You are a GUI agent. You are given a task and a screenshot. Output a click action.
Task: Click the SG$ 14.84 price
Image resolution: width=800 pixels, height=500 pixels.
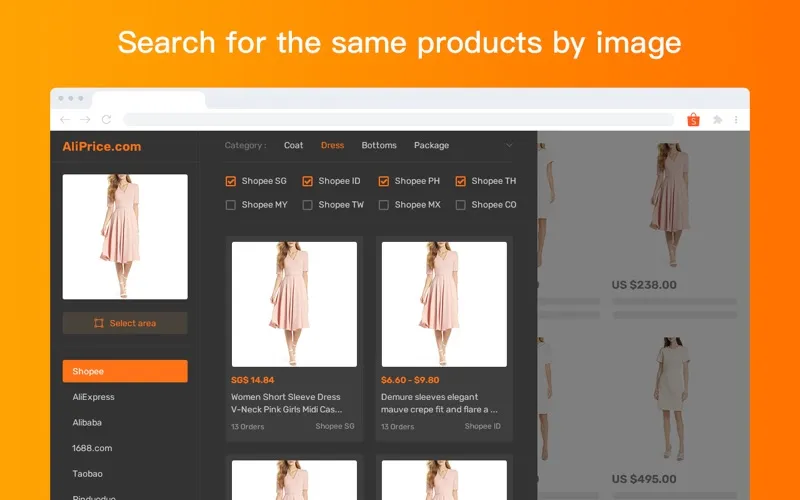253,380
